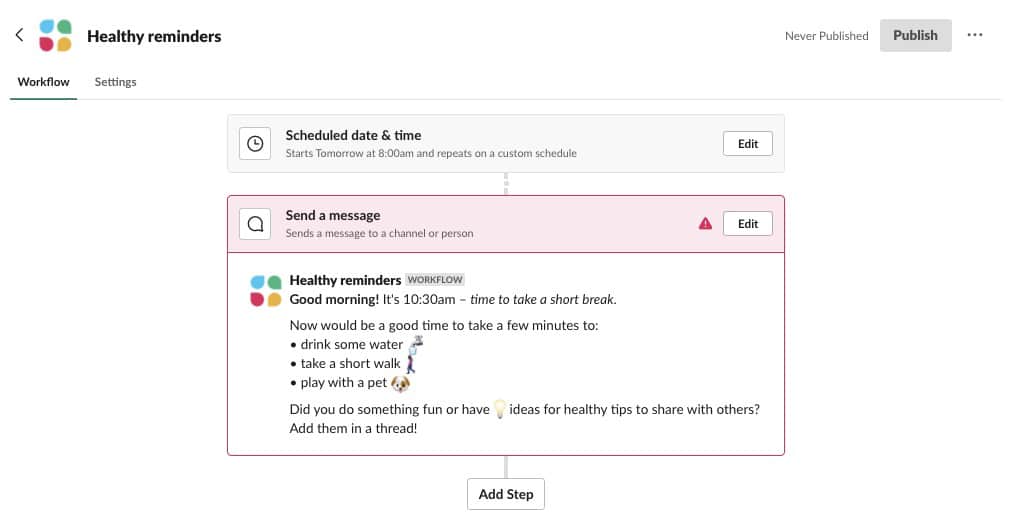
Task: Click the Never Published status text
Action: [x=826, y=36]
